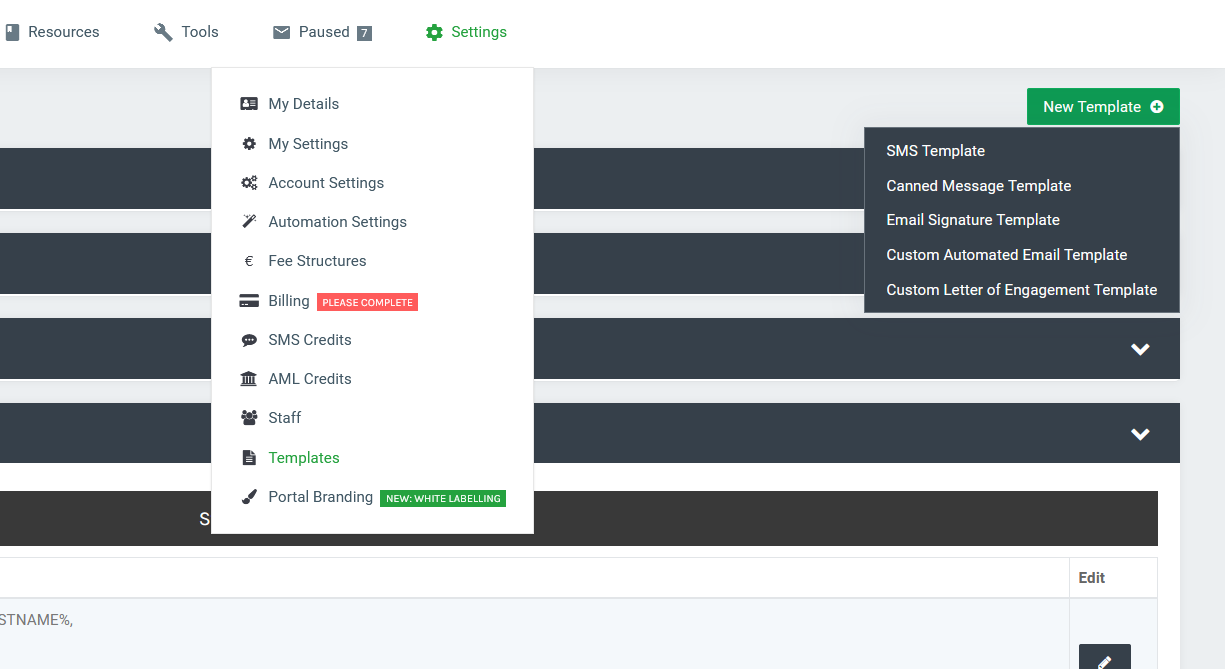Image resolution: width=1225 pixels, height=669 pixels.
Task: Click chevron on the section above the table
Action: [1140, 434]
